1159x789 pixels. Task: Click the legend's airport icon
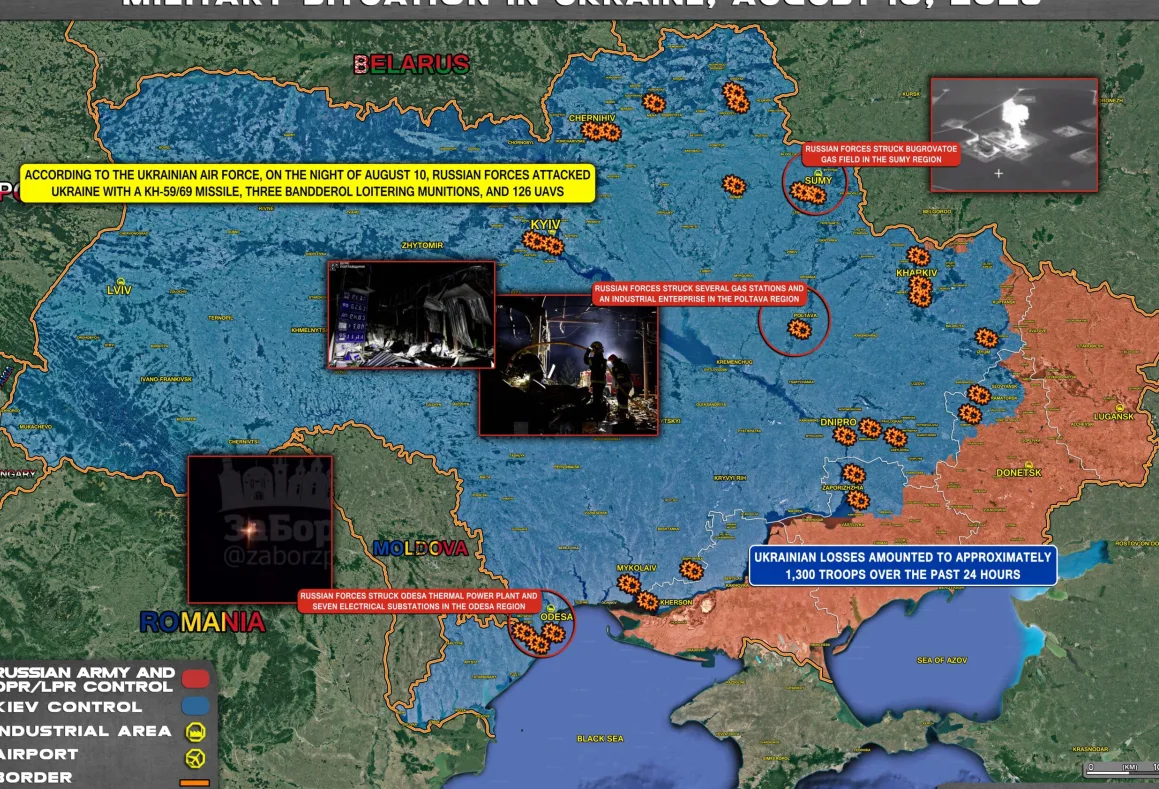(x=195, y=758)
